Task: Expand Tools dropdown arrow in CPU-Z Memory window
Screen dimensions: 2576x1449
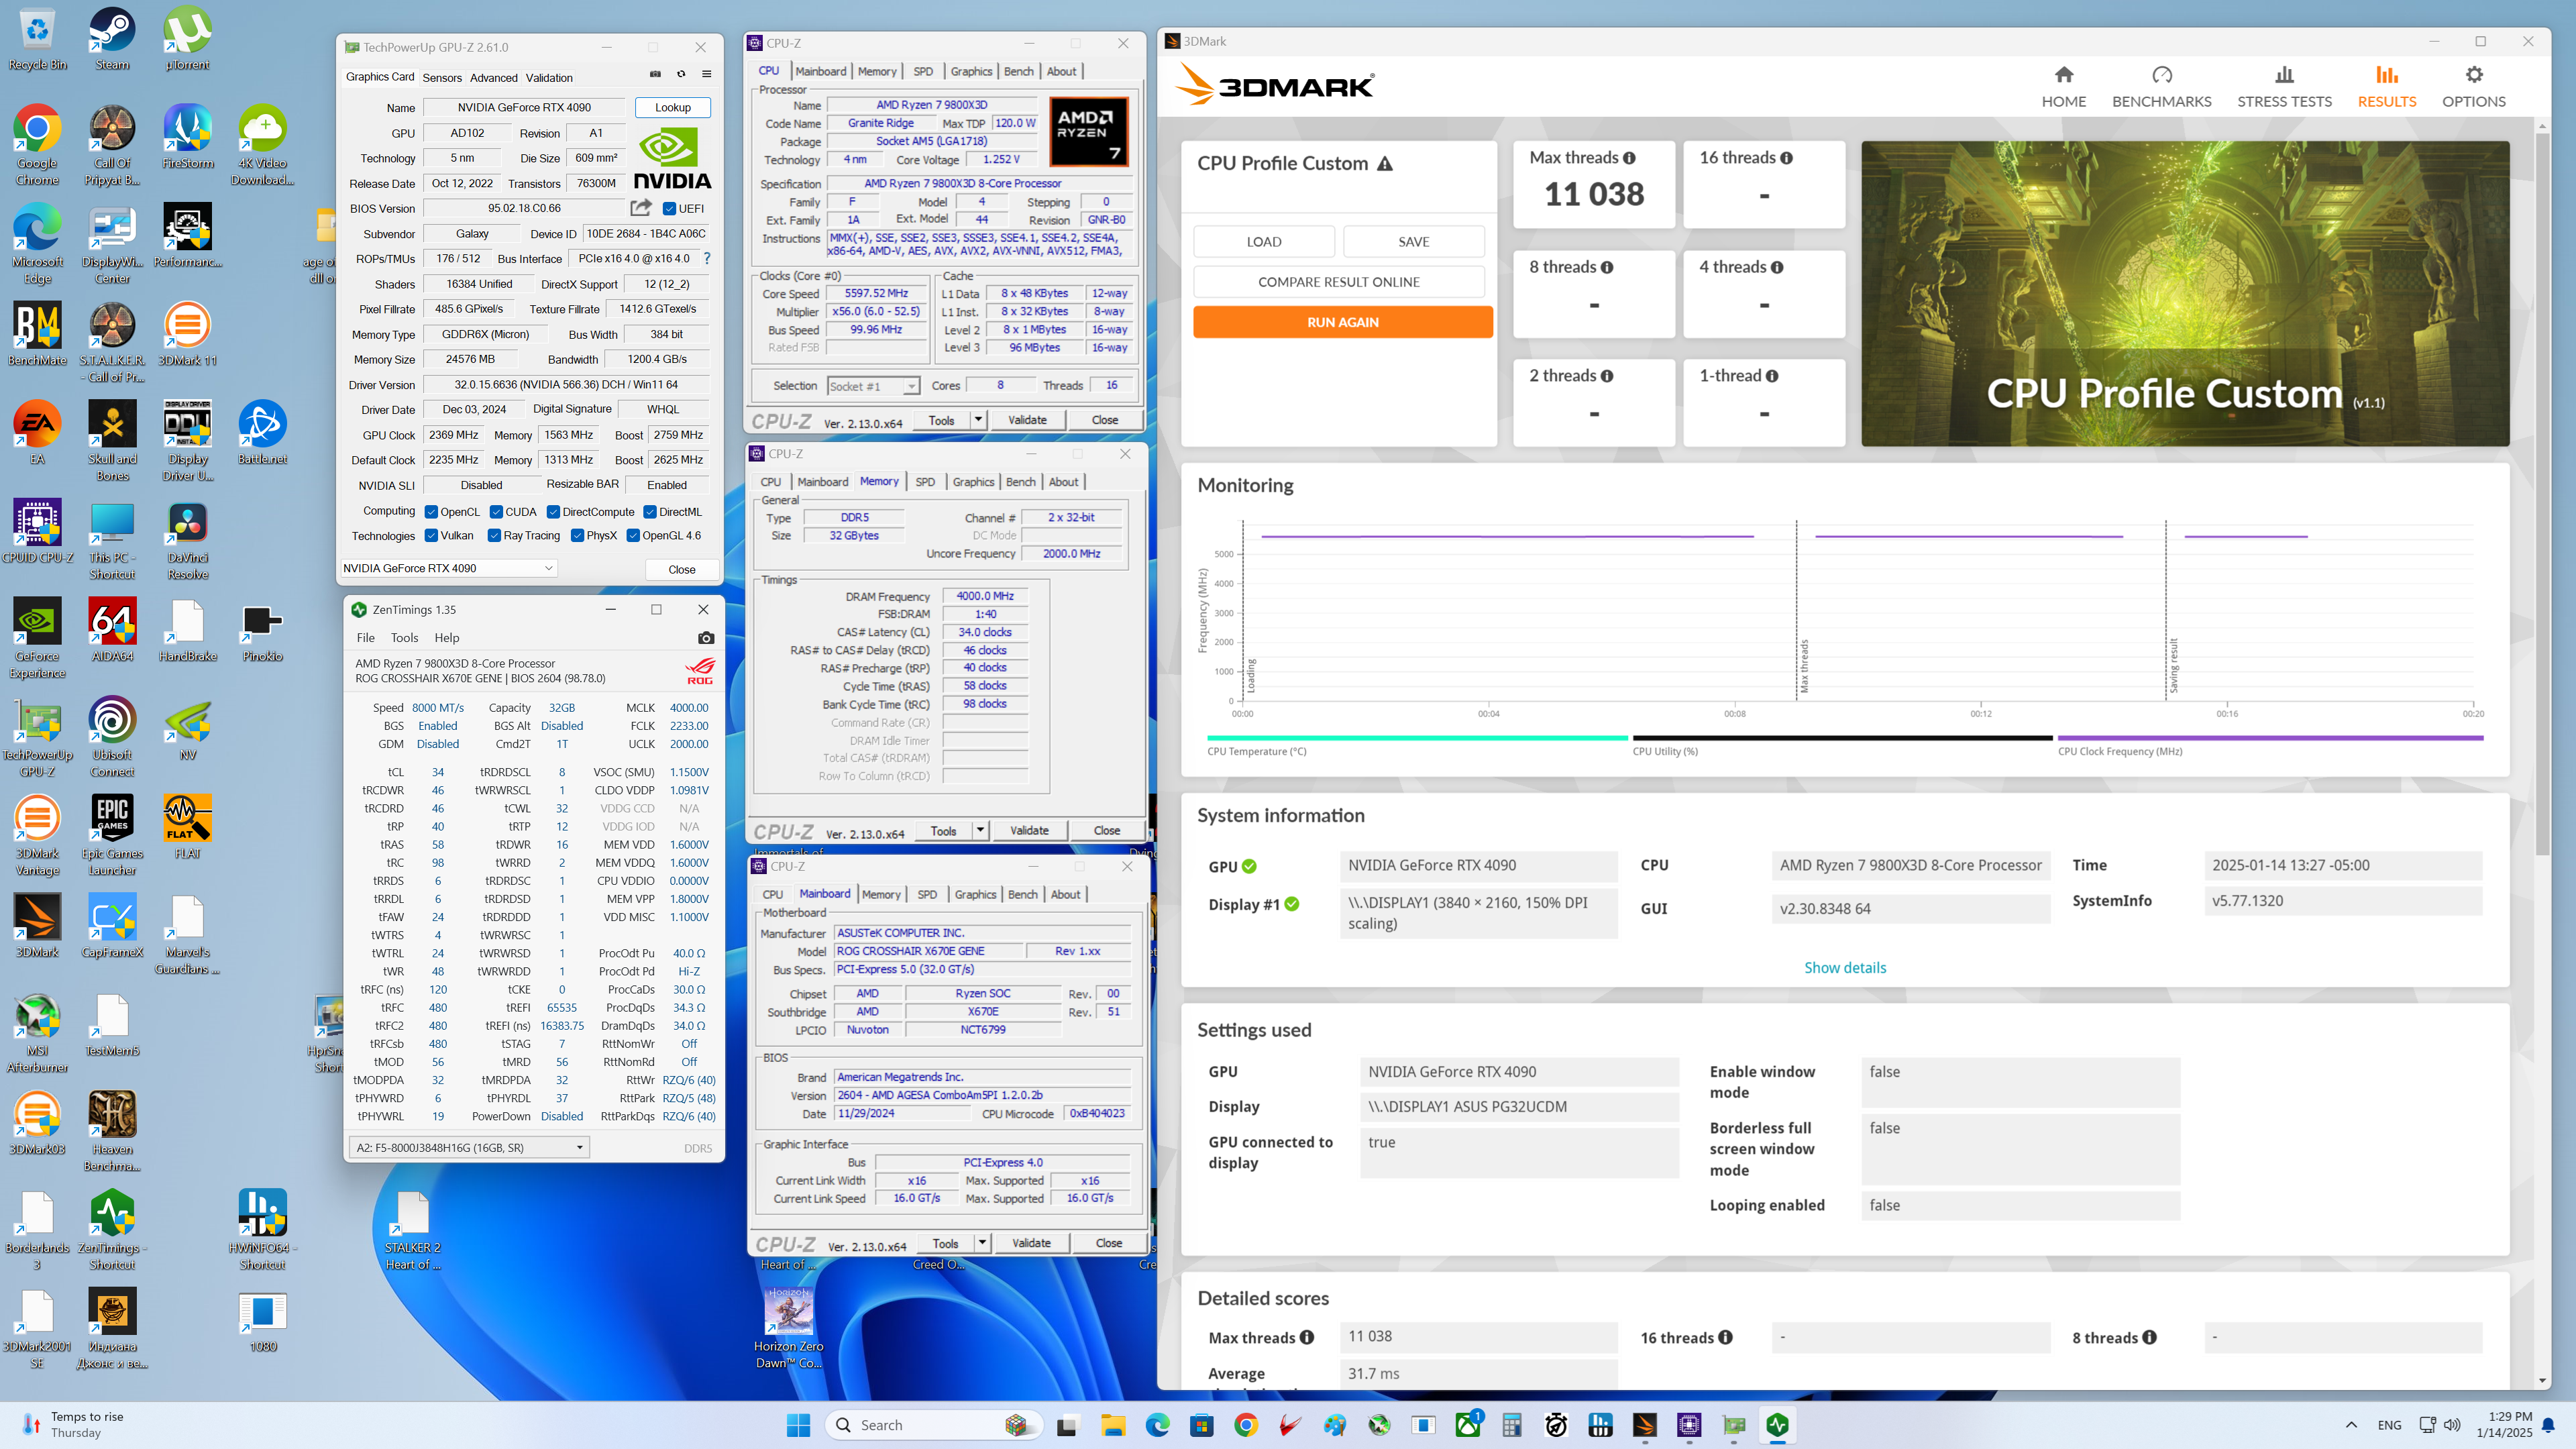Action: pos(980,830)
